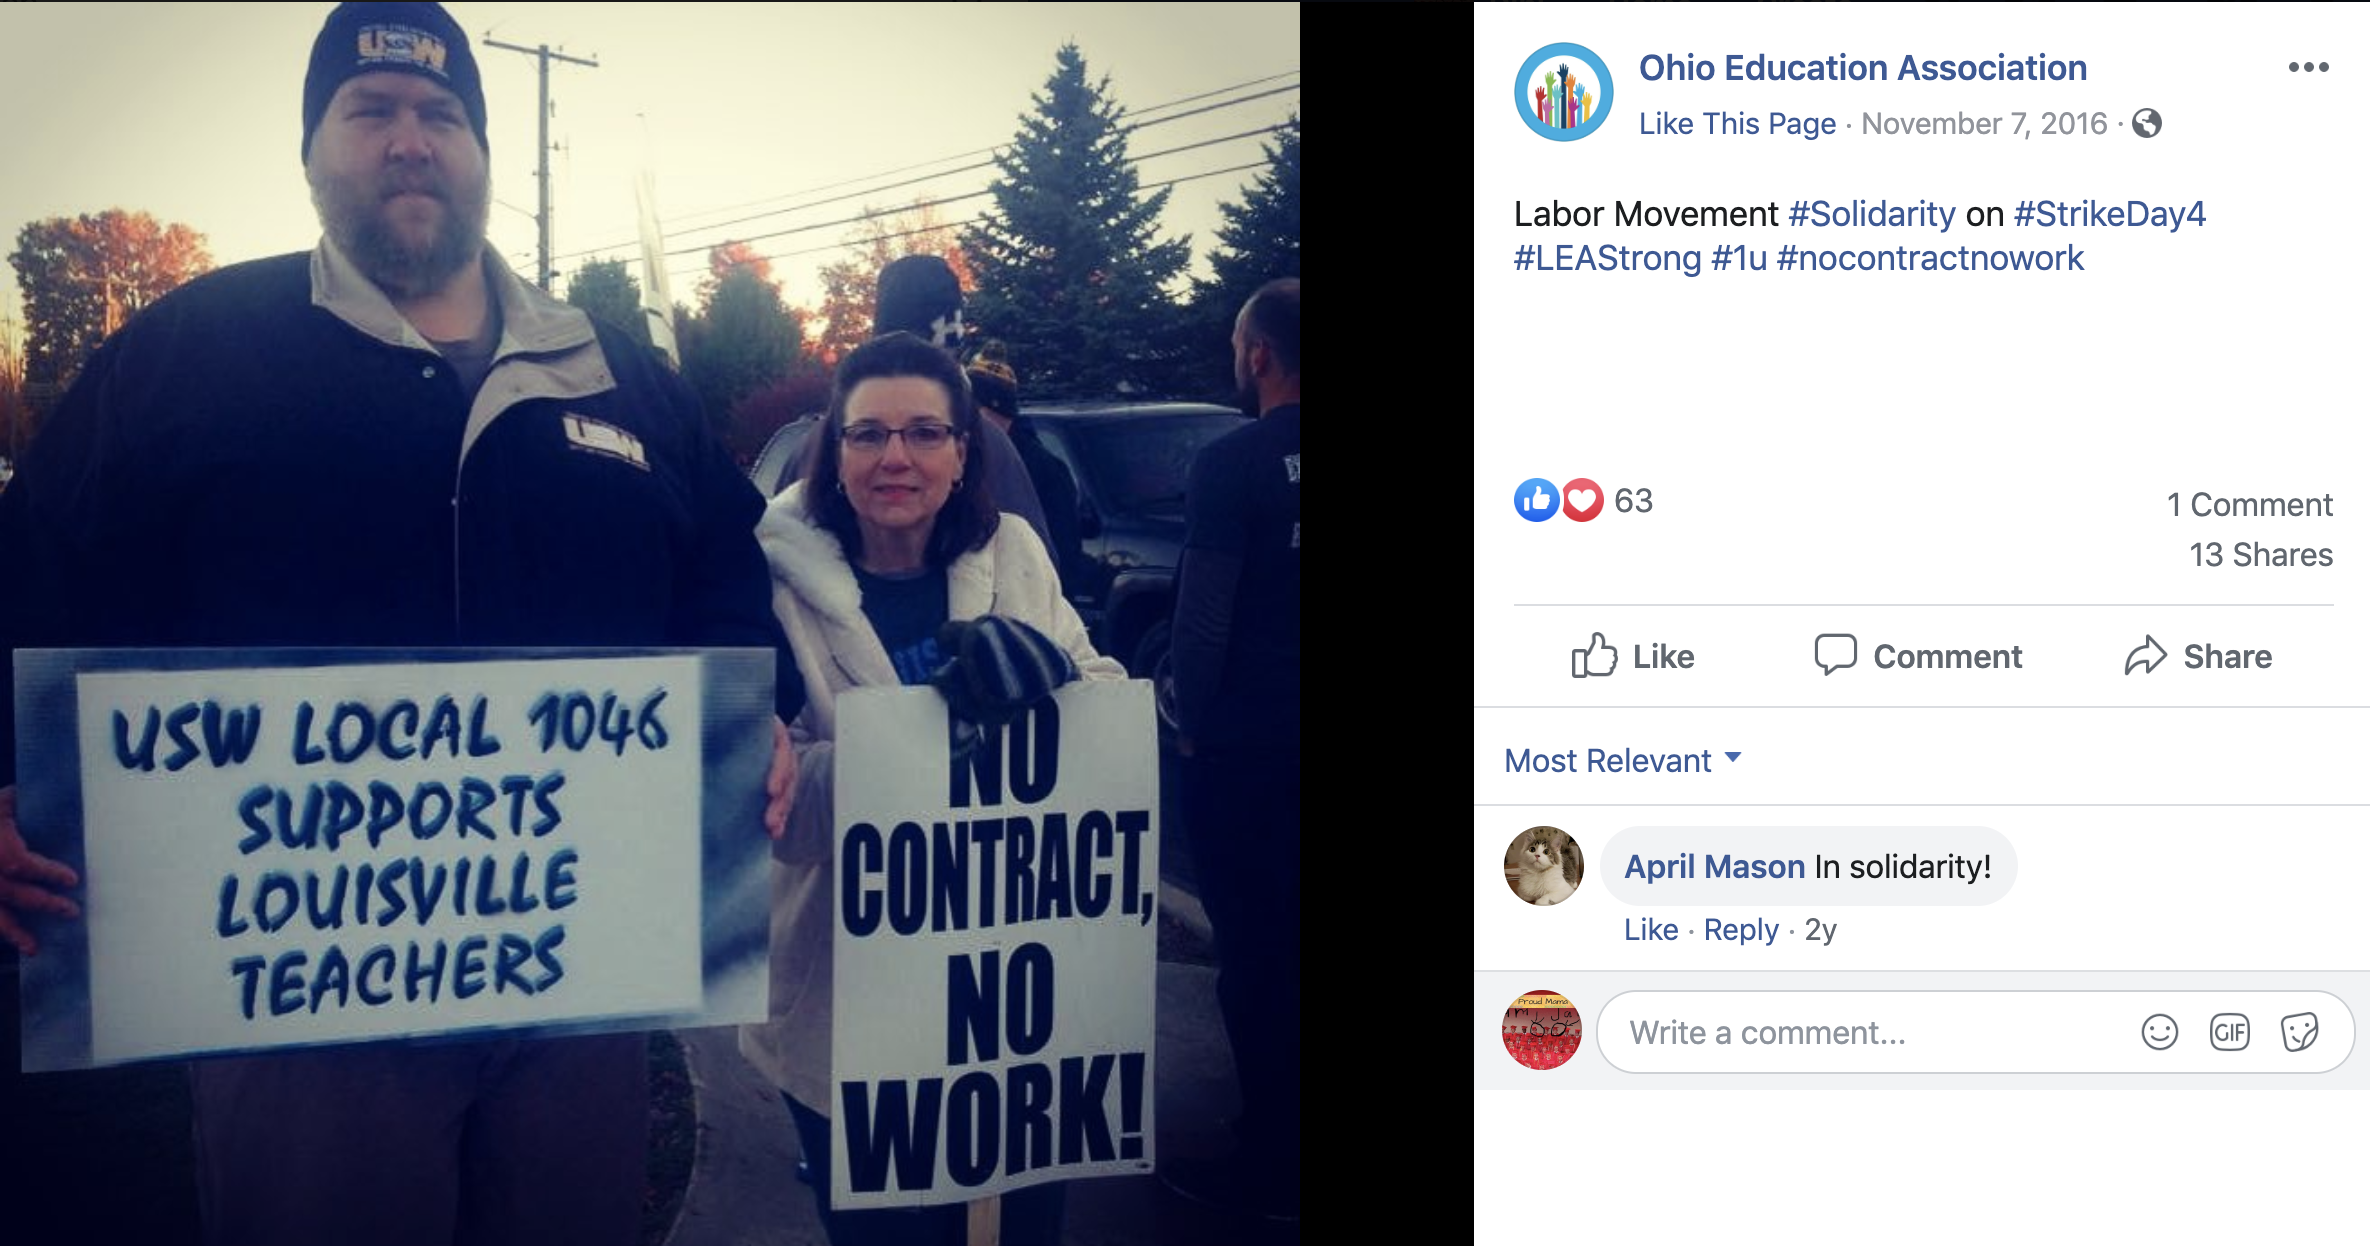Open the emoji picker in comment box
The image size is (2370, 1246).
click(x=2159, y=1032)
